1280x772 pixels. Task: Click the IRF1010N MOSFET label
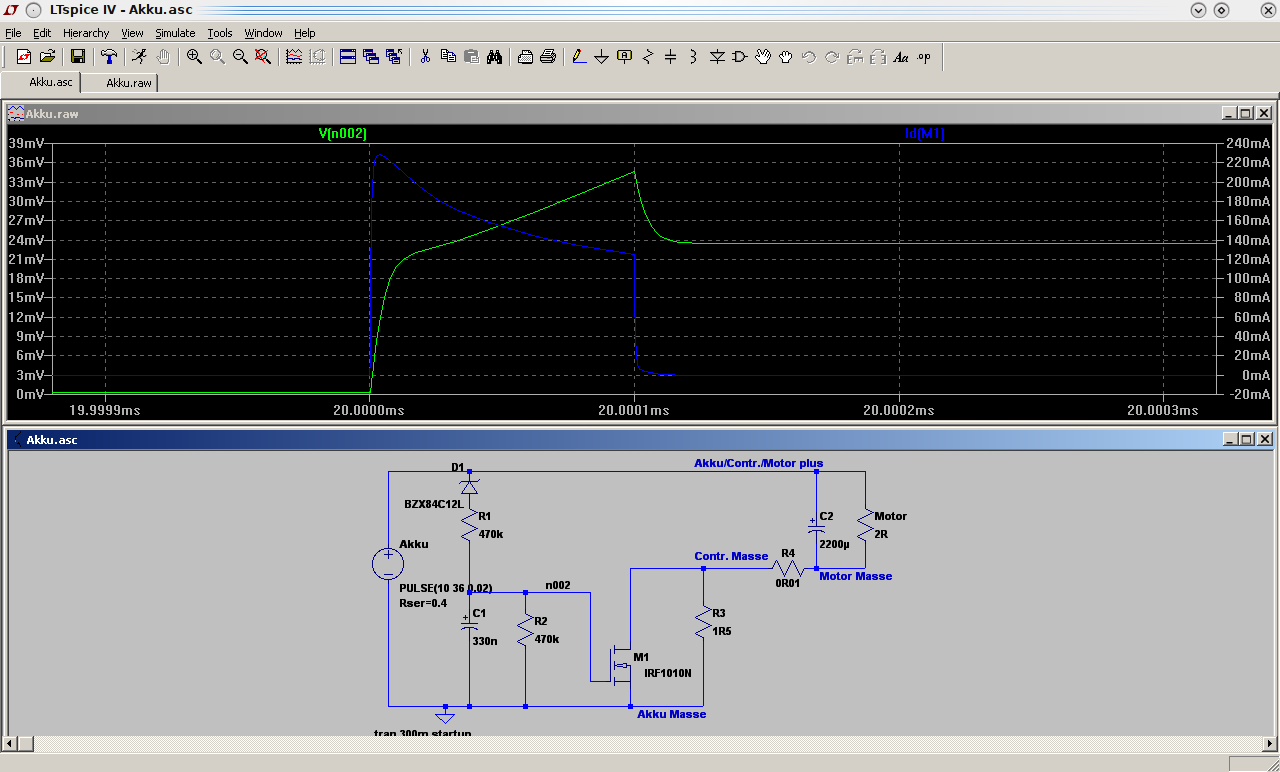pyautogui.click(x=668, y=673)
